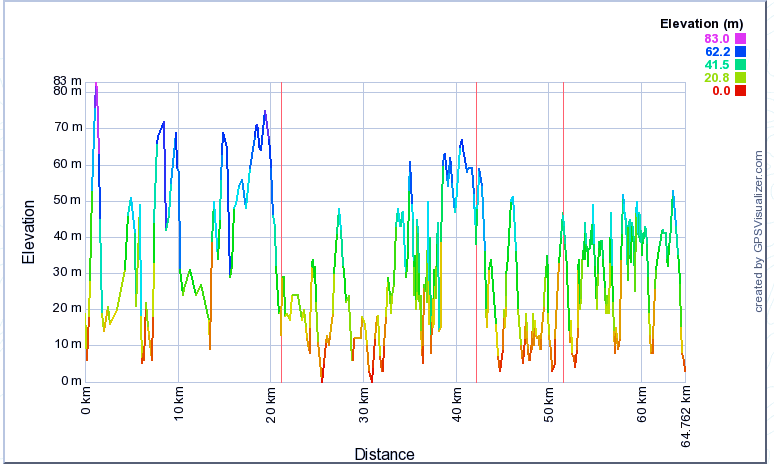The image size is (774, 464).
Task: Click the "Distance" x-axis title
Action: point(384,455)
